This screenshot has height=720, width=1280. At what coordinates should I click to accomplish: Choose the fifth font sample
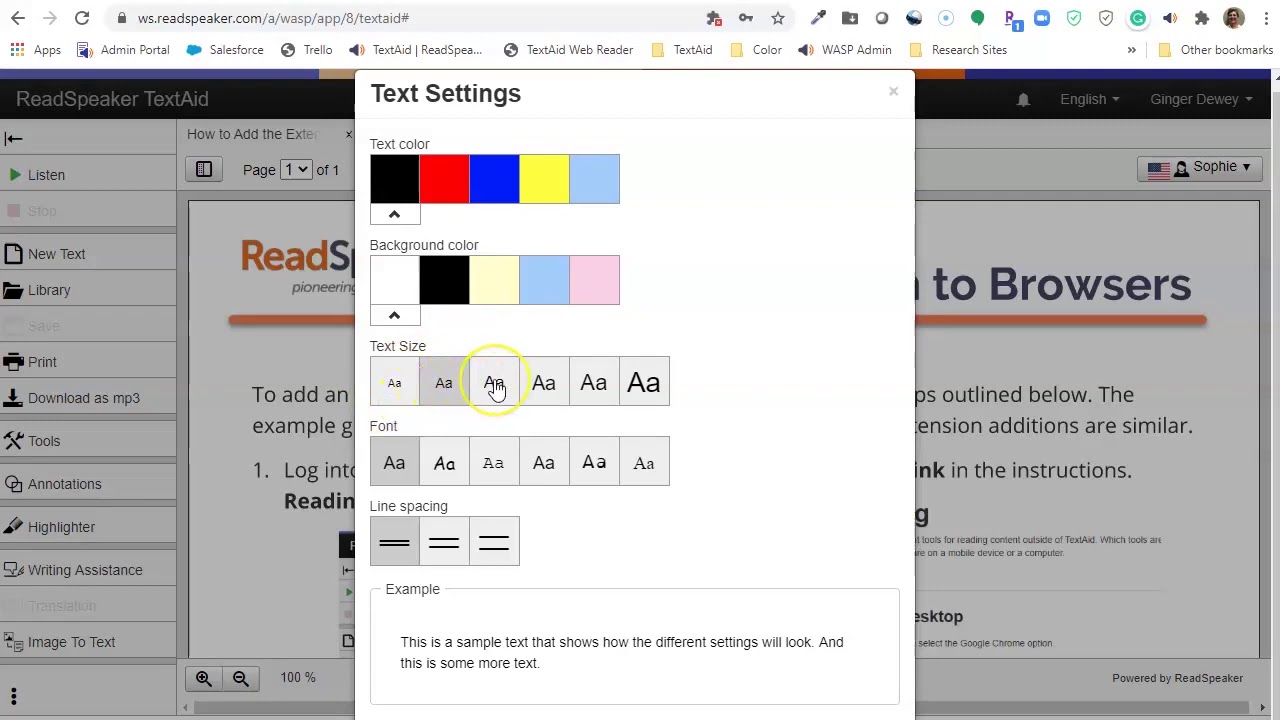coord(595,462)
